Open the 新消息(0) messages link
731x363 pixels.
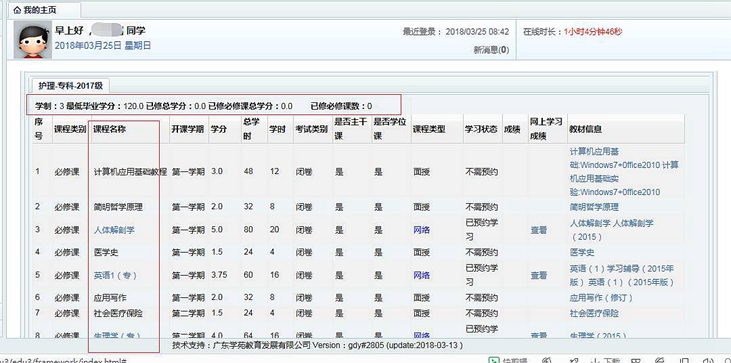(491, 49)
